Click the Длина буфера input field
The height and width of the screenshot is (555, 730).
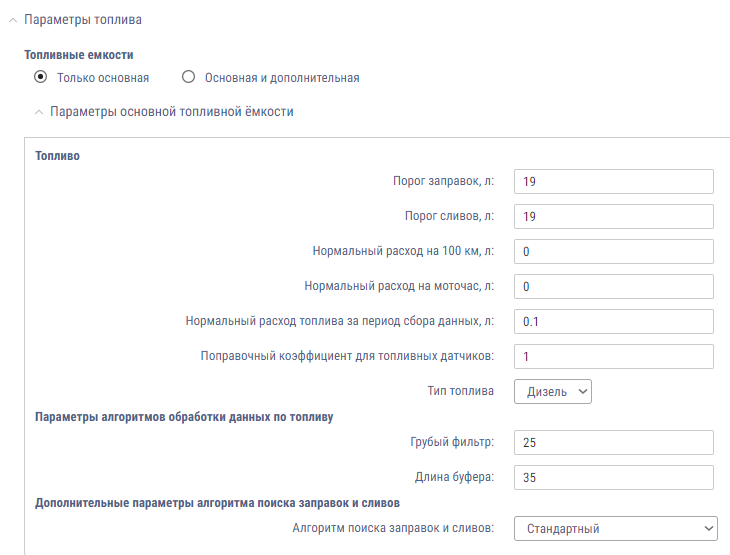613,477
